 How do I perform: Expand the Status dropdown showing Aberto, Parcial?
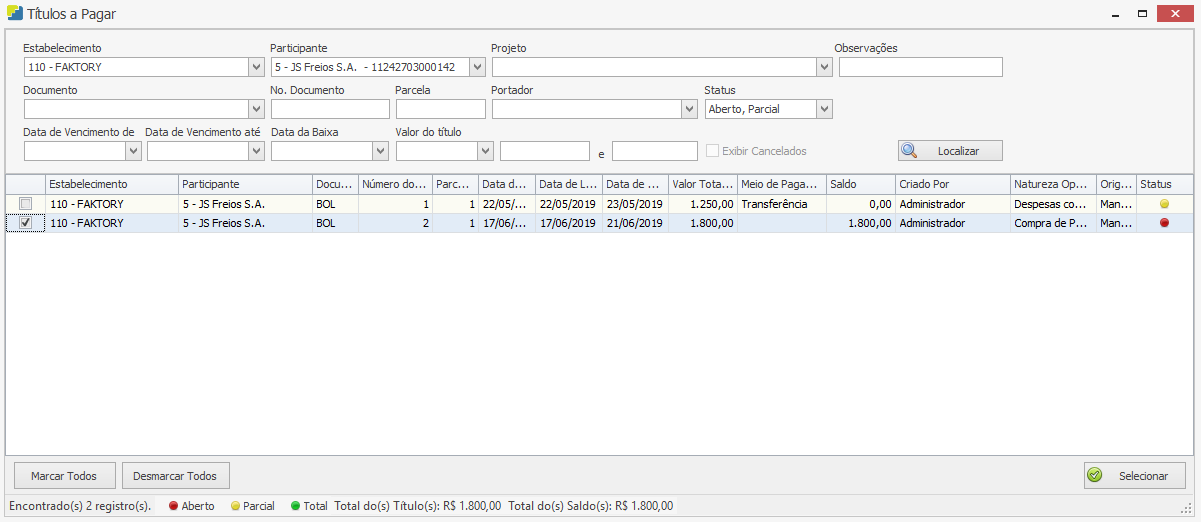(824, 109)
